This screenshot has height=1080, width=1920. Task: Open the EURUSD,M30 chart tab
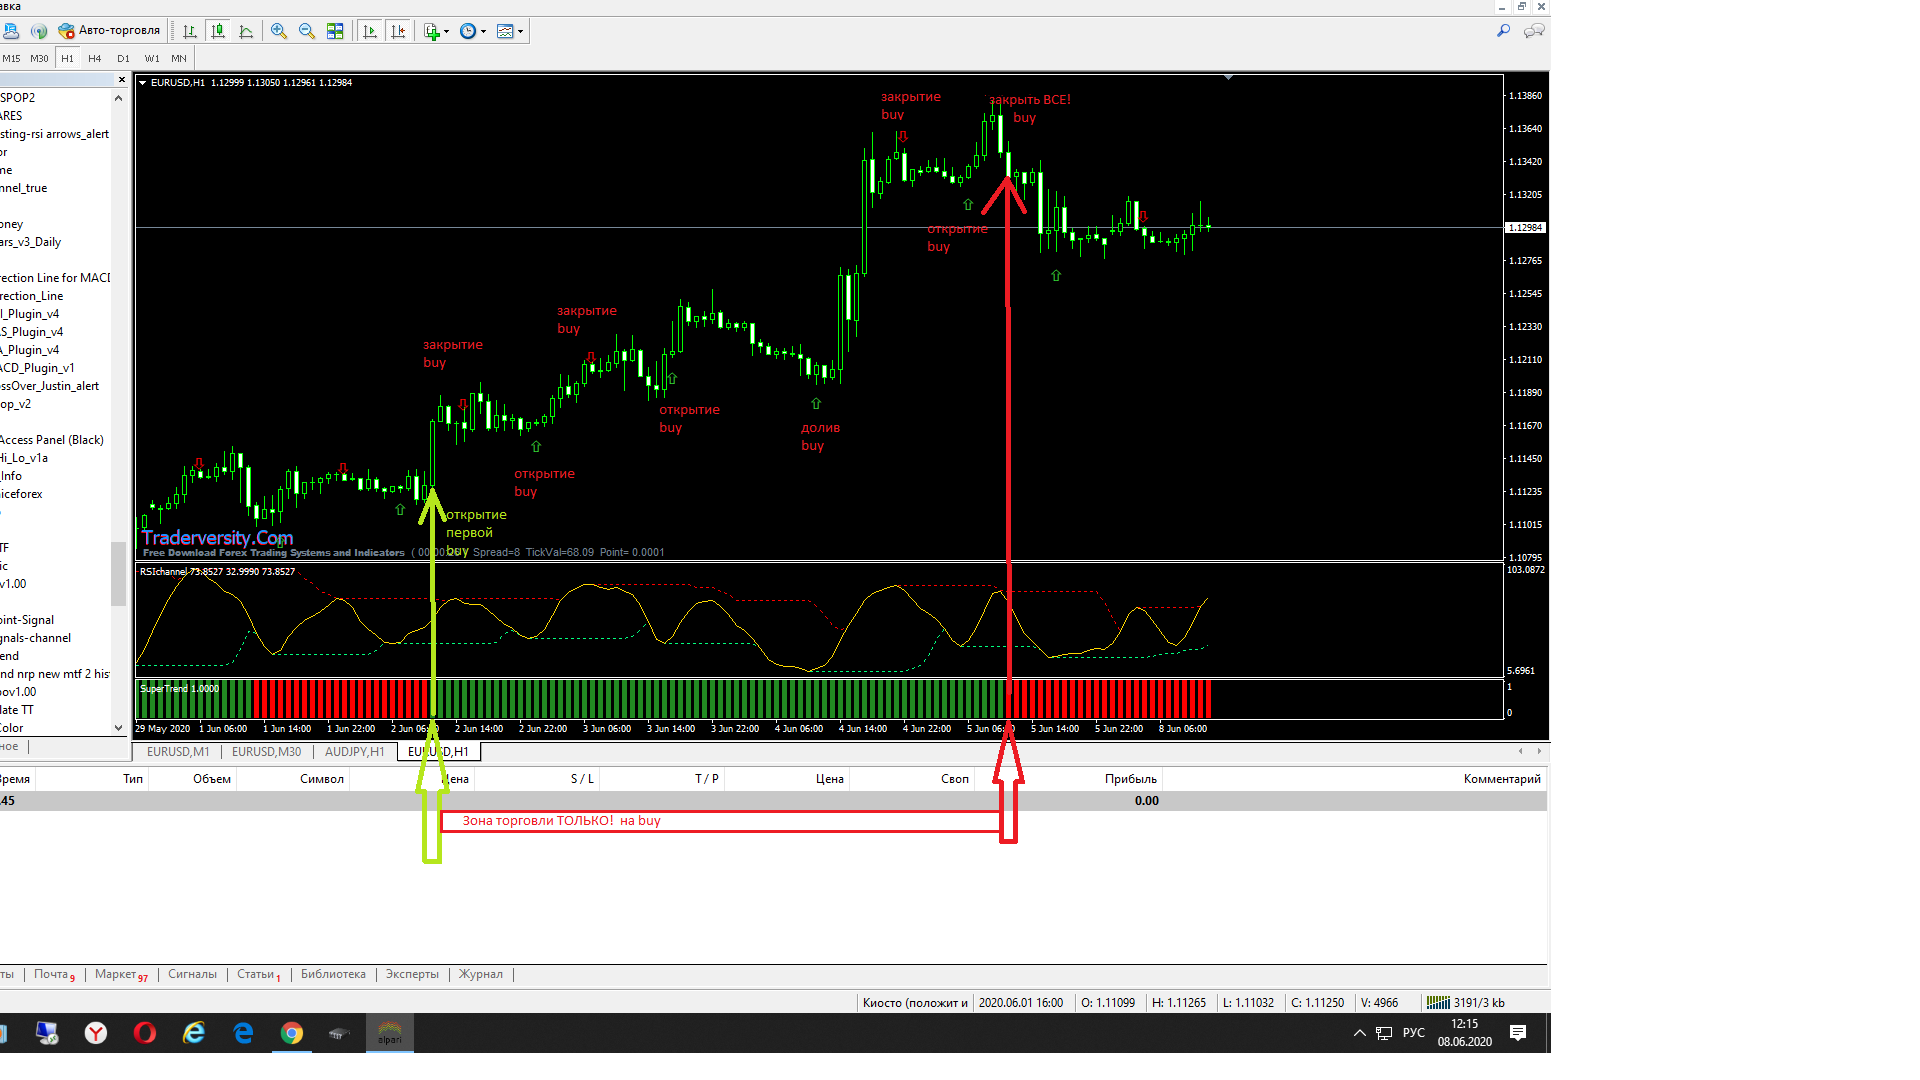click(266, 752)
